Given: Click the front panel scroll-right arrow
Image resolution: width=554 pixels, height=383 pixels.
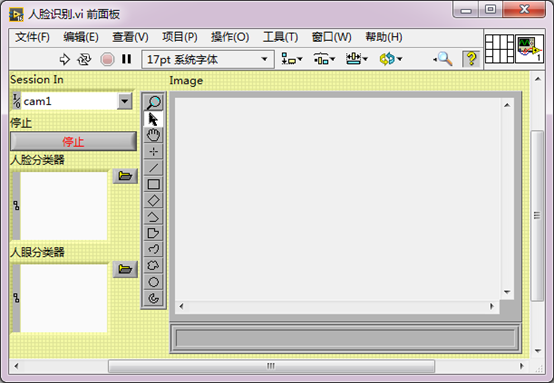Looking at the screenshot, I should pos(522,366).
